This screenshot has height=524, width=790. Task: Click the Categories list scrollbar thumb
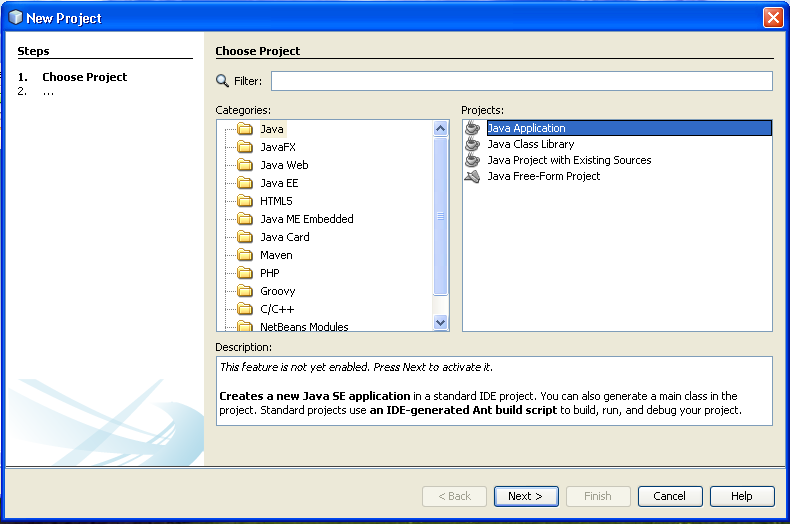click(440, 216)
